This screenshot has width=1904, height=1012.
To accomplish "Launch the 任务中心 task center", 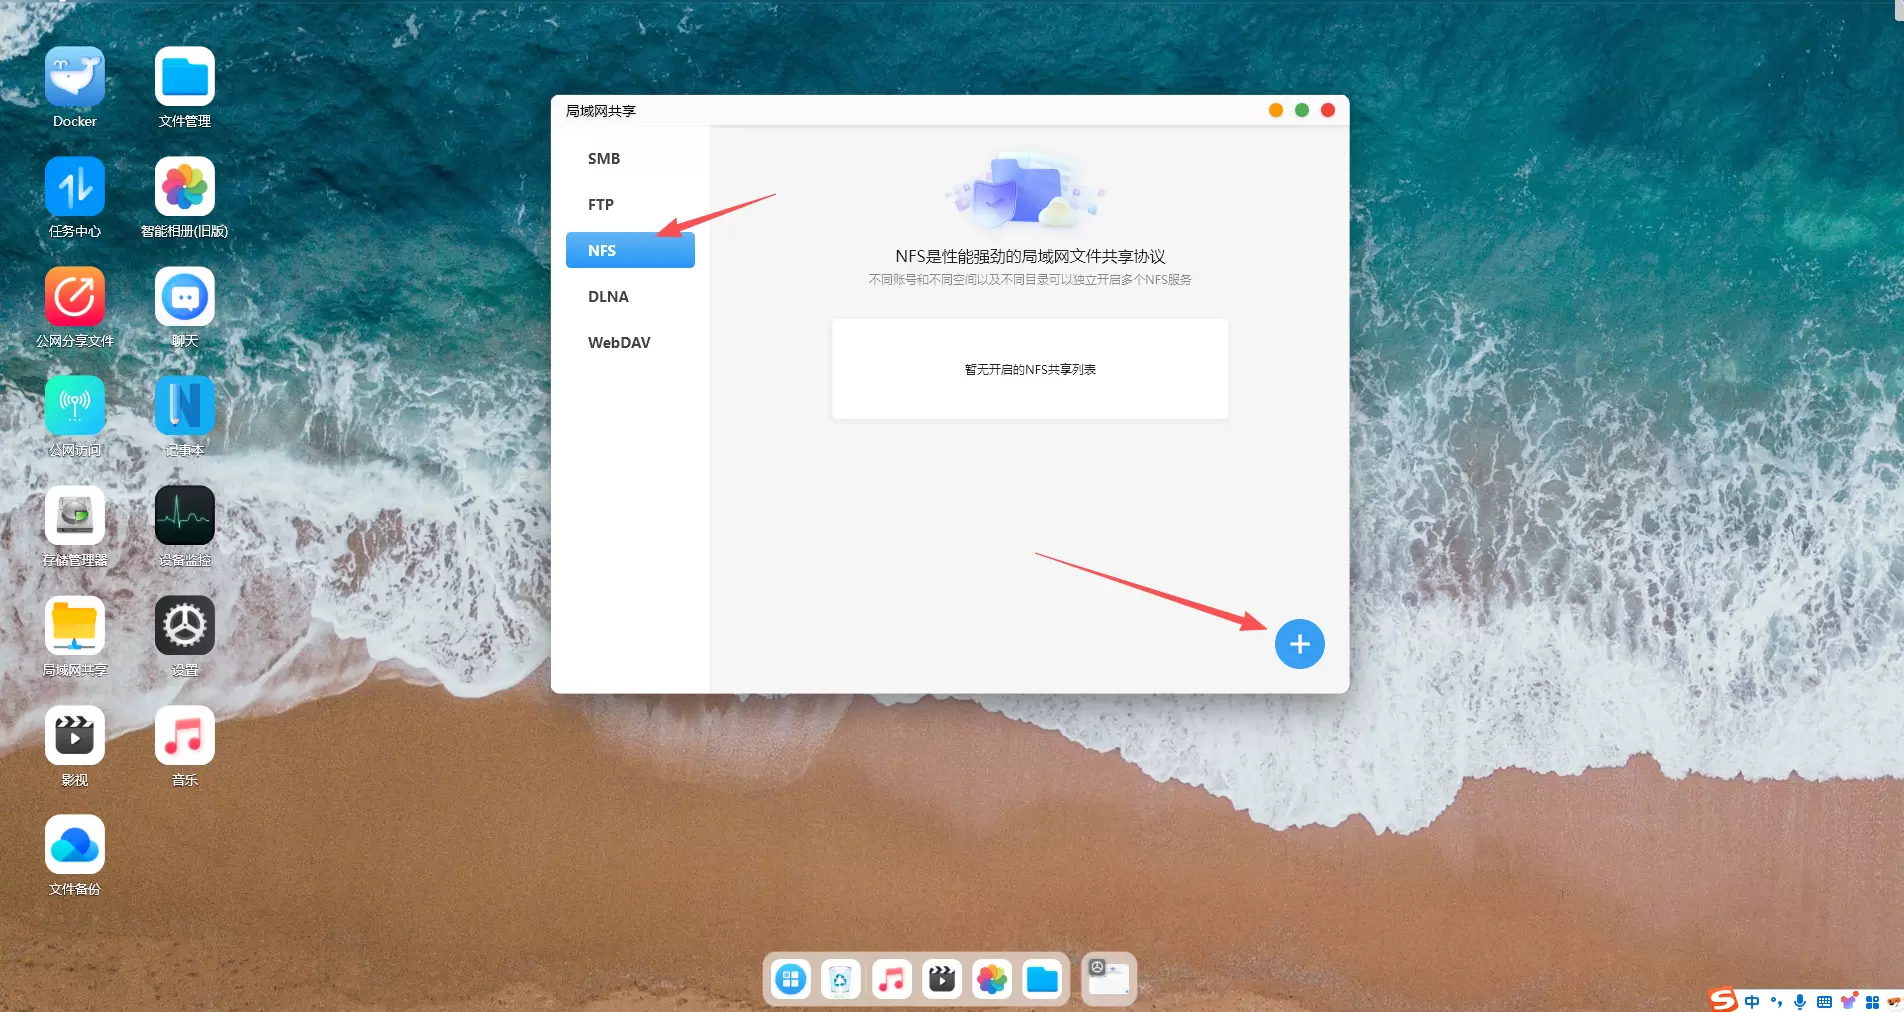I will 75,187.
